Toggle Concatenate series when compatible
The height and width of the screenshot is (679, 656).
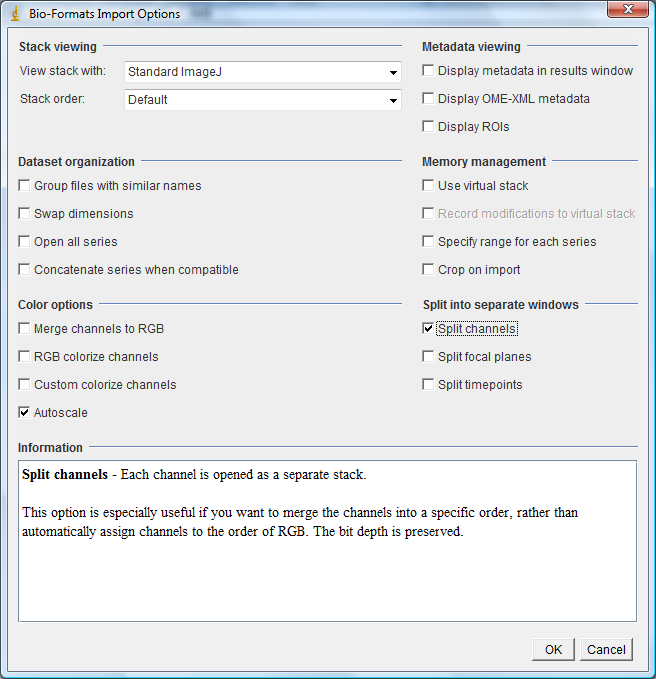coord(25,270)
